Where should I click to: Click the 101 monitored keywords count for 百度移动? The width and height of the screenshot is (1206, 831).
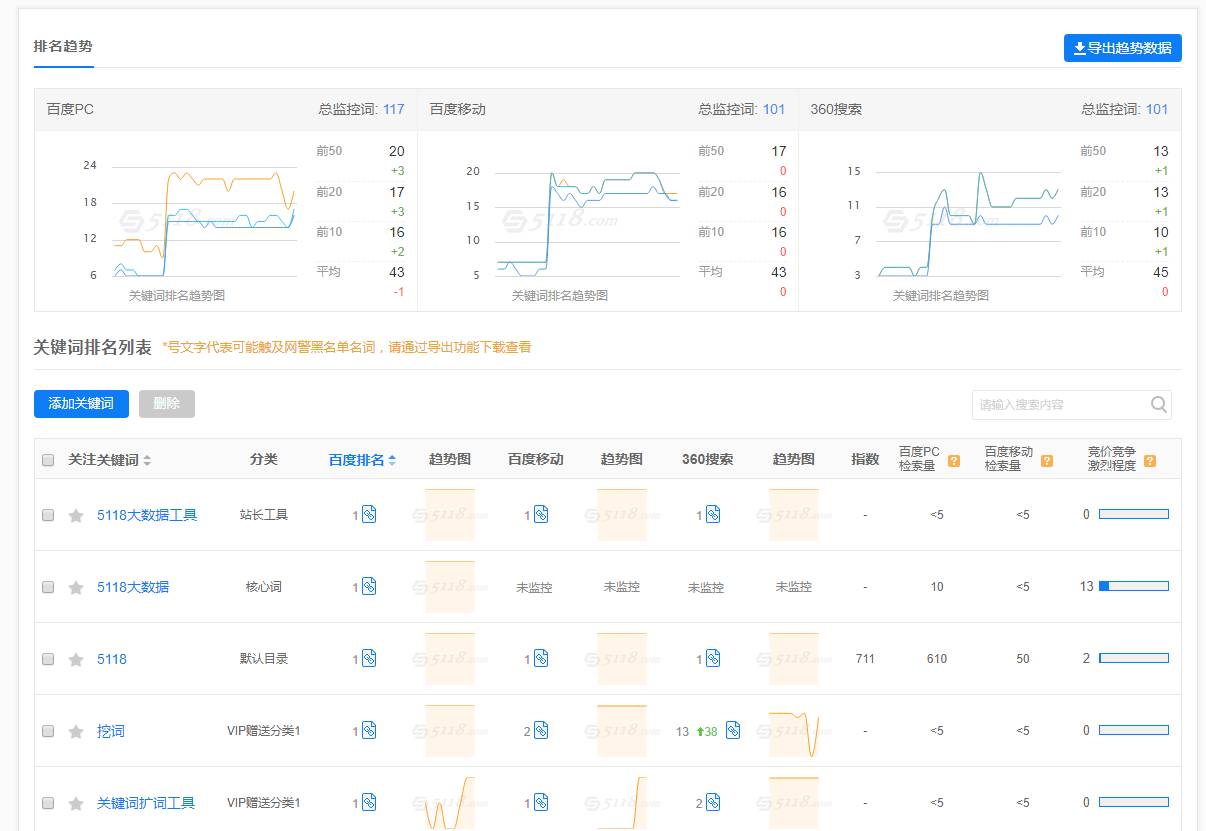pos(774,109)
